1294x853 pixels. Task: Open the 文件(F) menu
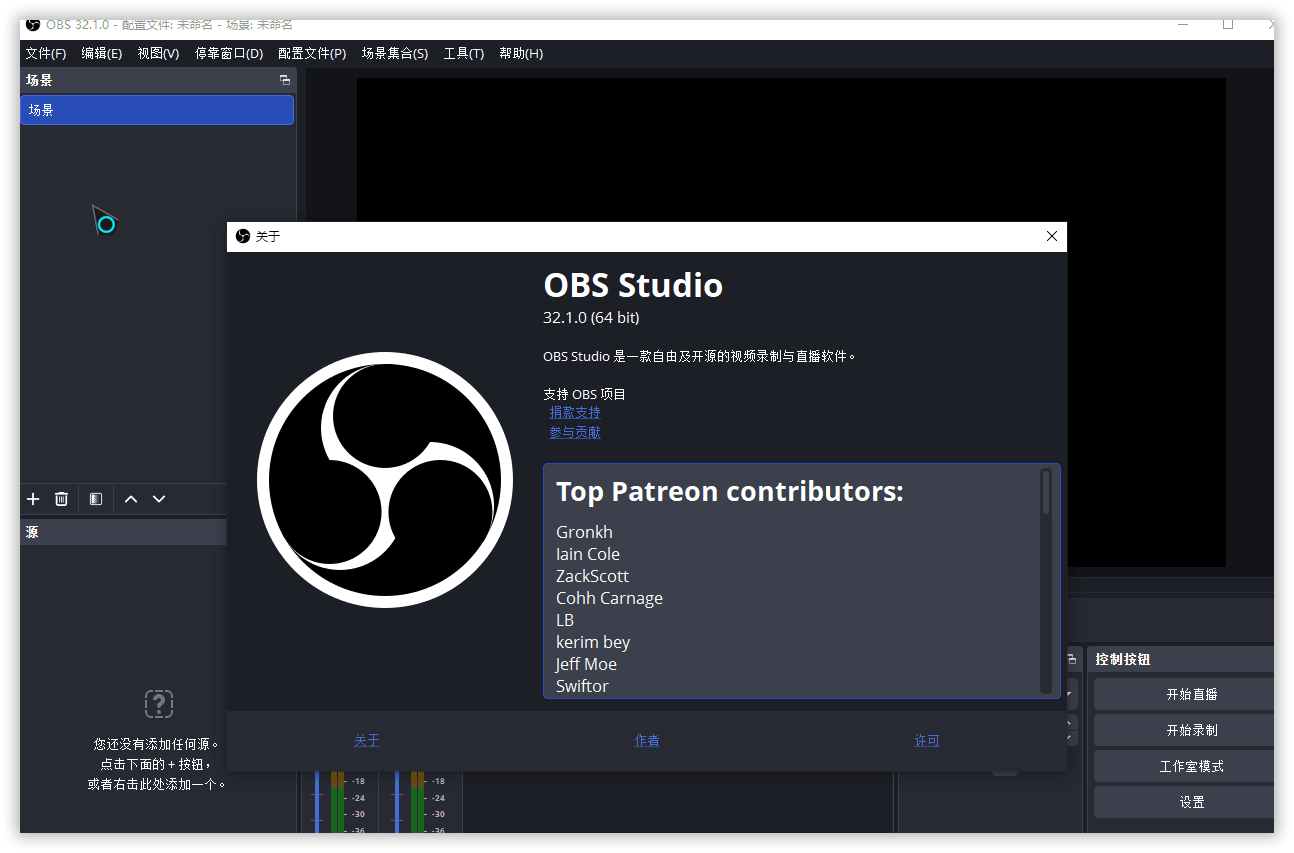[45, 54]
